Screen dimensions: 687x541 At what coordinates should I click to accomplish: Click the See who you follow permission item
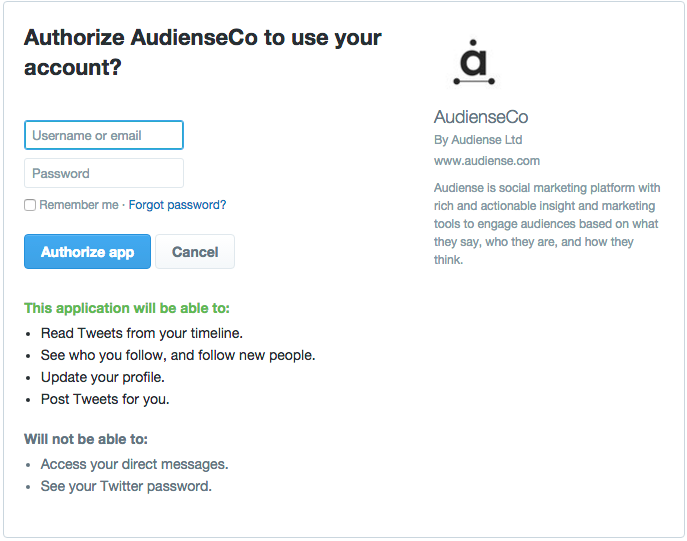click(178, 355)
